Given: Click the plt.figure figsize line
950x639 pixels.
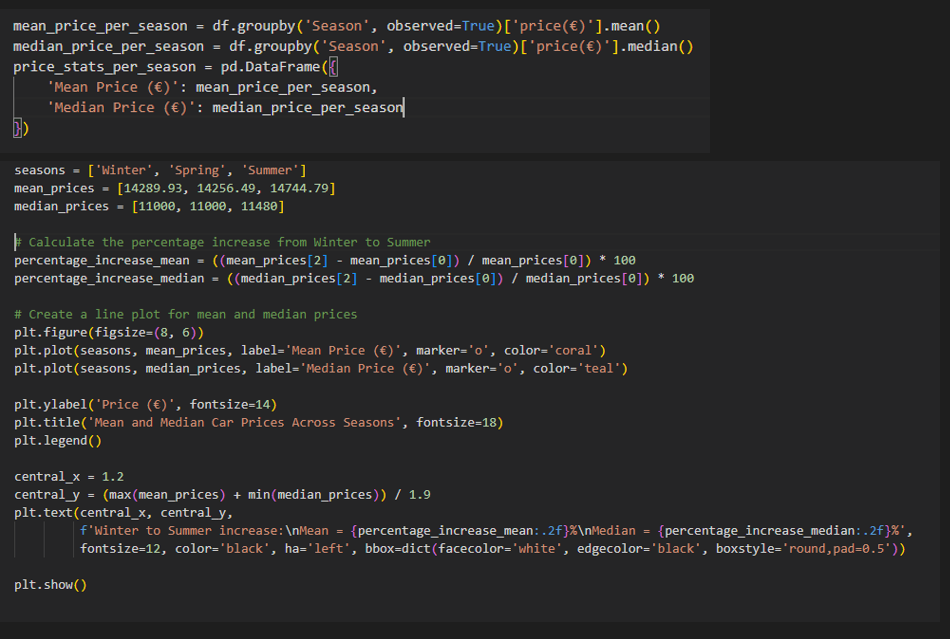Looking at the screenshot, I should (x=109, y=333).
